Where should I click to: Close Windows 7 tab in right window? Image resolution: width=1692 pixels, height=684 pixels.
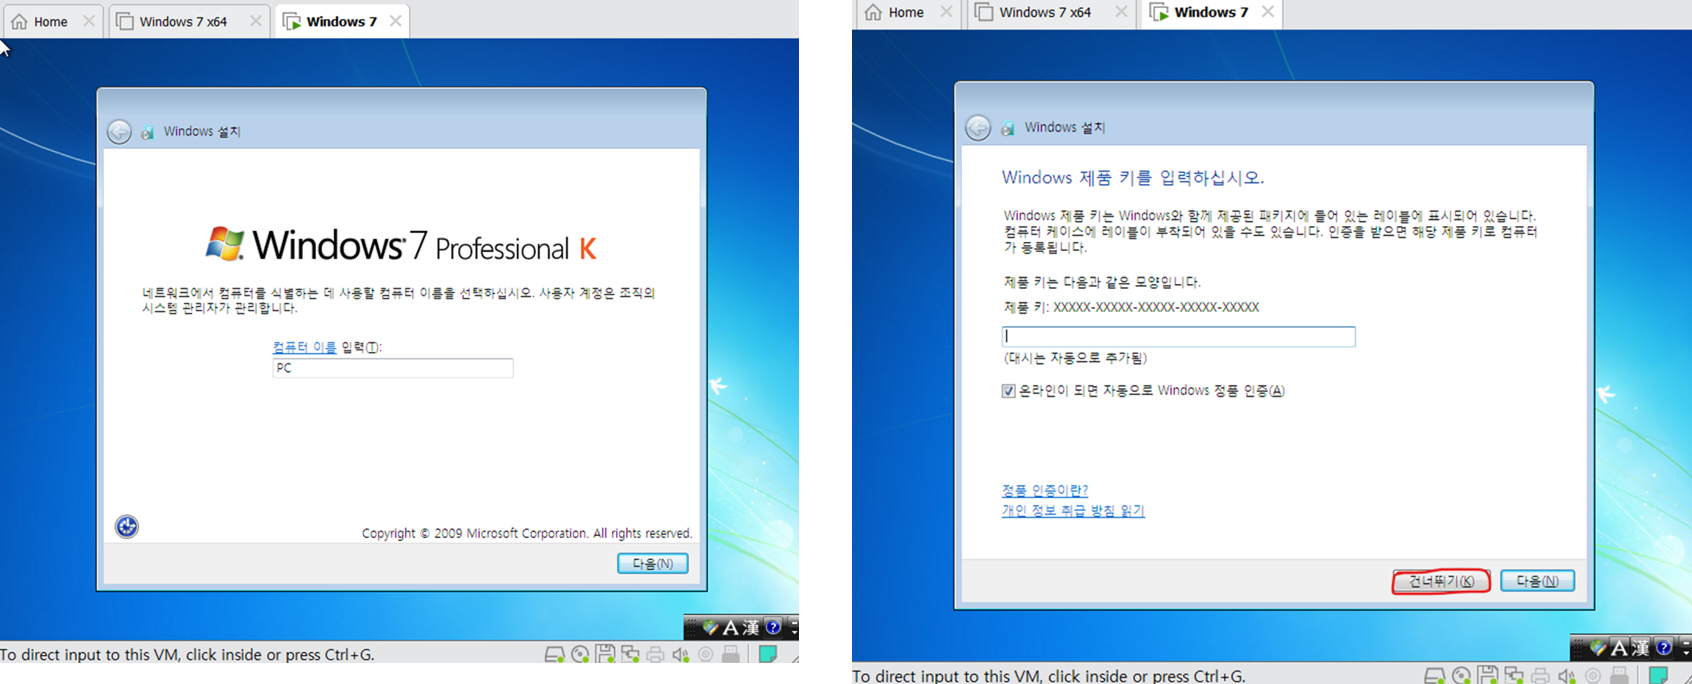1268,12
